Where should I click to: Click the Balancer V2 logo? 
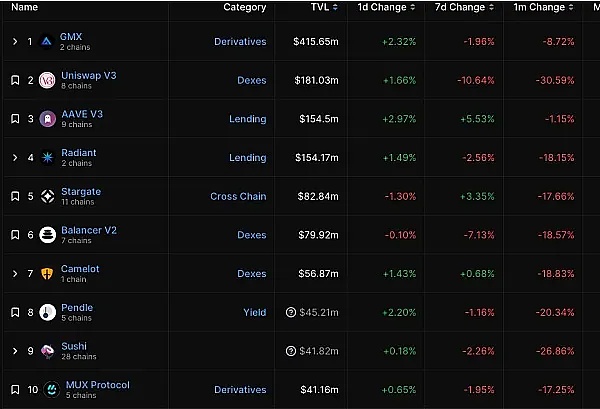click(x=47, y=235)
